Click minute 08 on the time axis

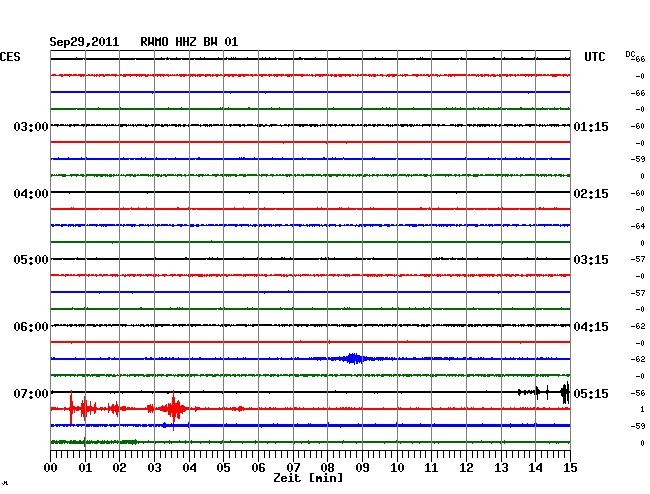(x=327, y=467)
